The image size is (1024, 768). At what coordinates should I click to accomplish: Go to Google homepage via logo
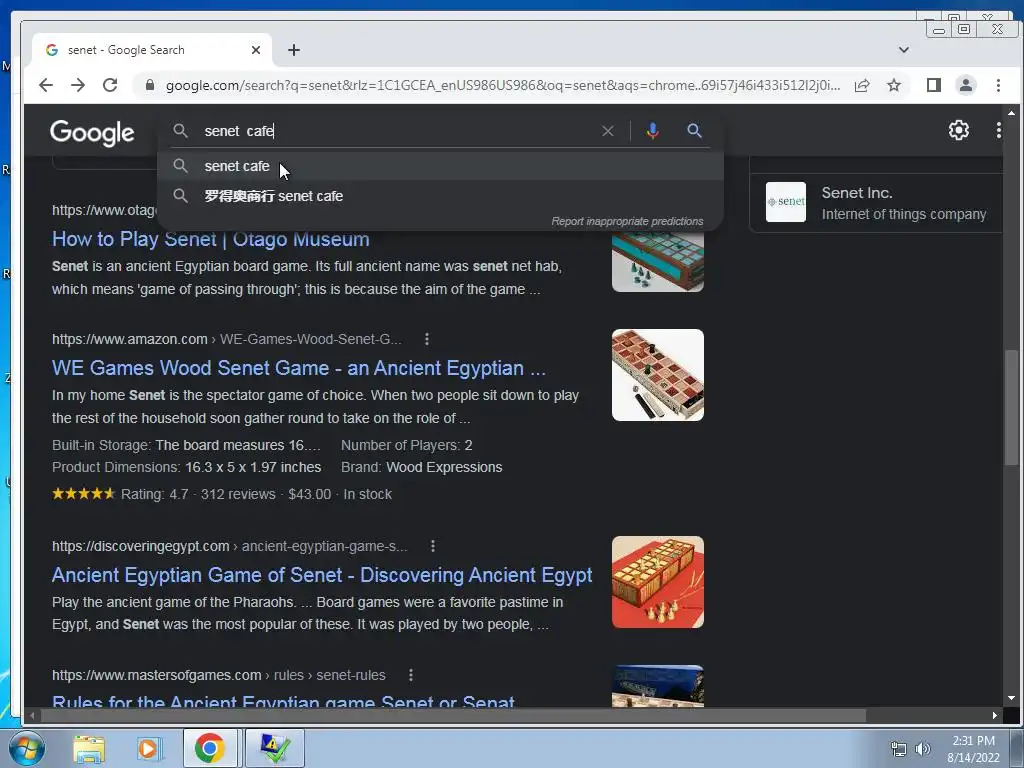pyautogui.click(x=92, y=133)
